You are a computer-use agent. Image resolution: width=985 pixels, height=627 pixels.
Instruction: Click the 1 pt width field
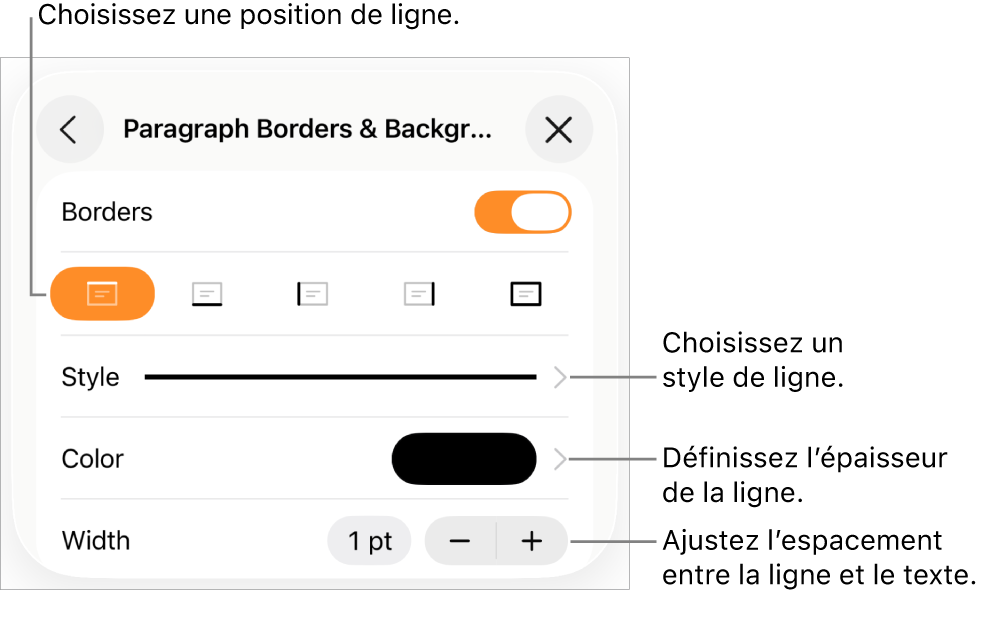point(369,541)
